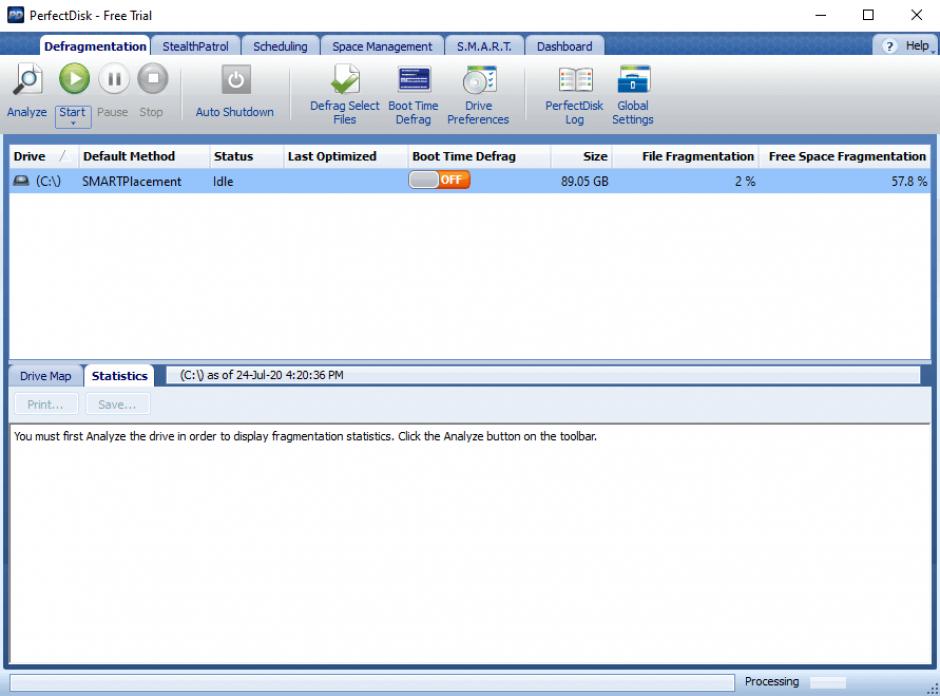Maximize the PerfectDisk window
The image size is (940, 696).
pyautogui.click(x=868, y=15)
